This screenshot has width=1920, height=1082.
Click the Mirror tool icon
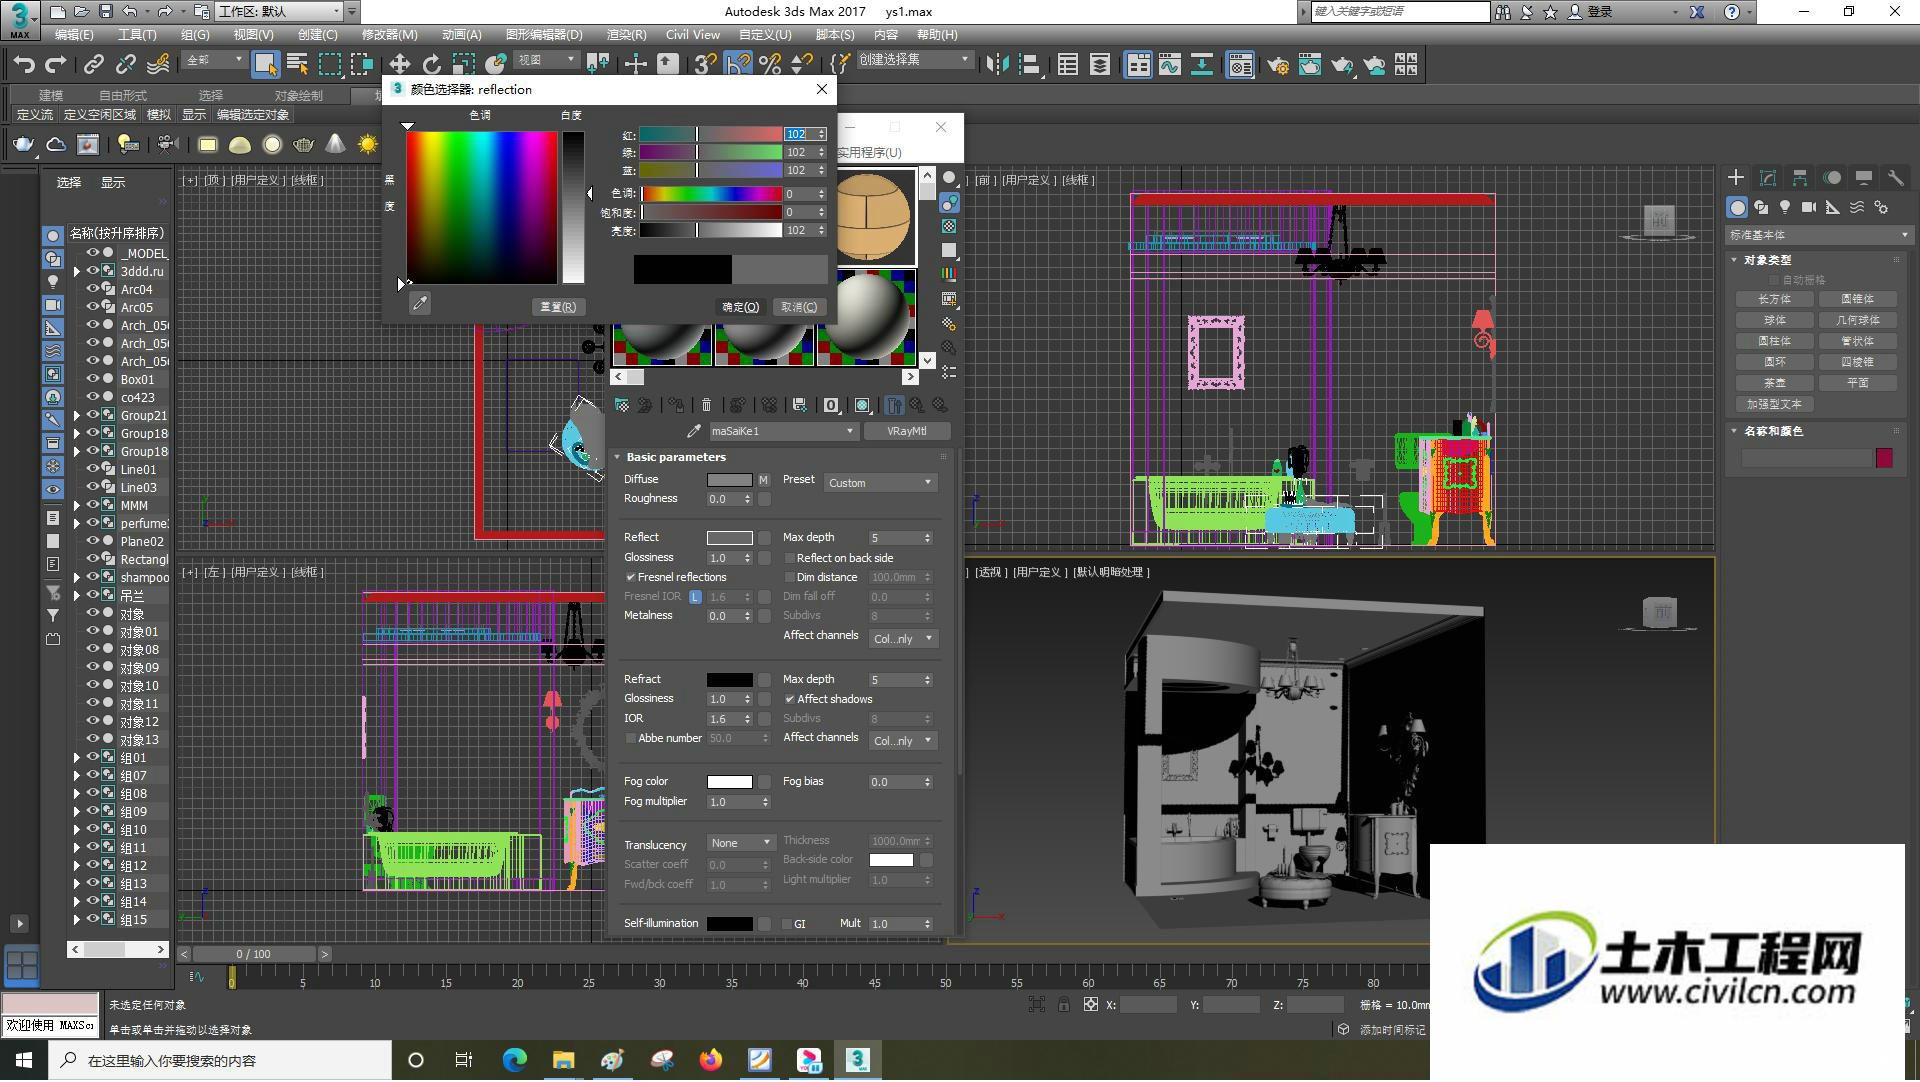point(997,65)
